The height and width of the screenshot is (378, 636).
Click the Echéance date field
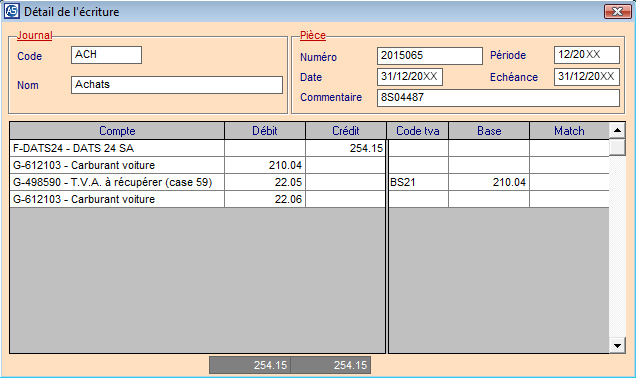pos(587,77)
